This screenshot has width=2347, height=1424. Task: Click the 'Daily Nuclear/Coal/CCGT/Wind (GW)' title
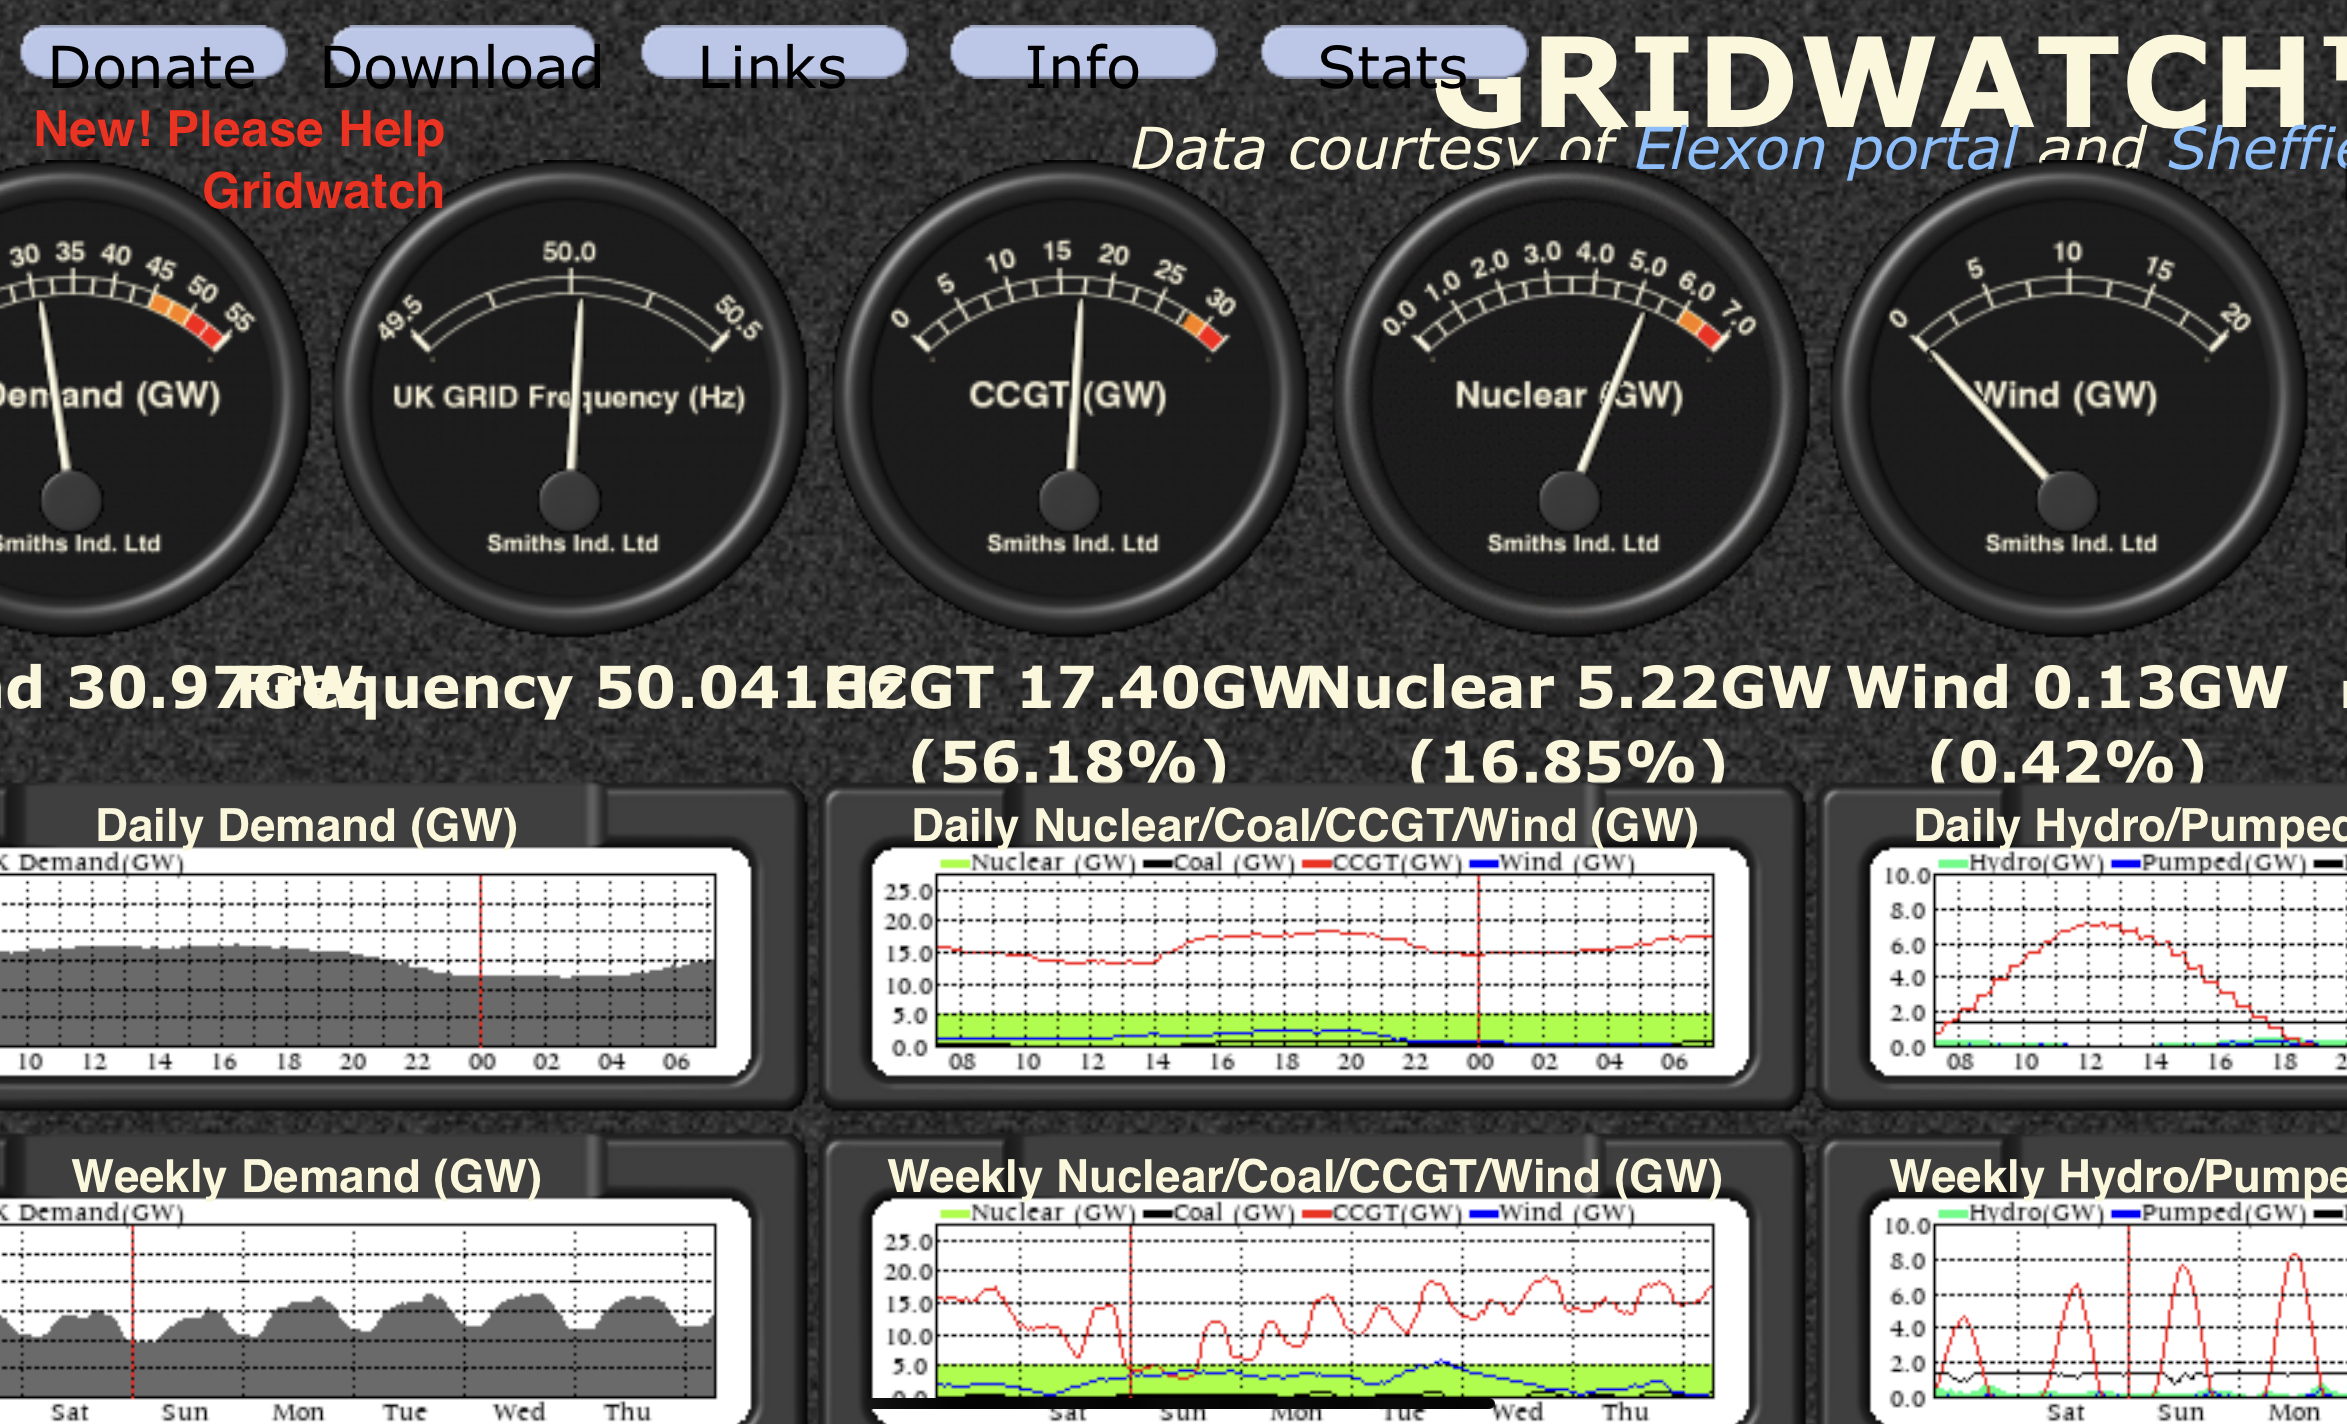tap(1305, 826)
